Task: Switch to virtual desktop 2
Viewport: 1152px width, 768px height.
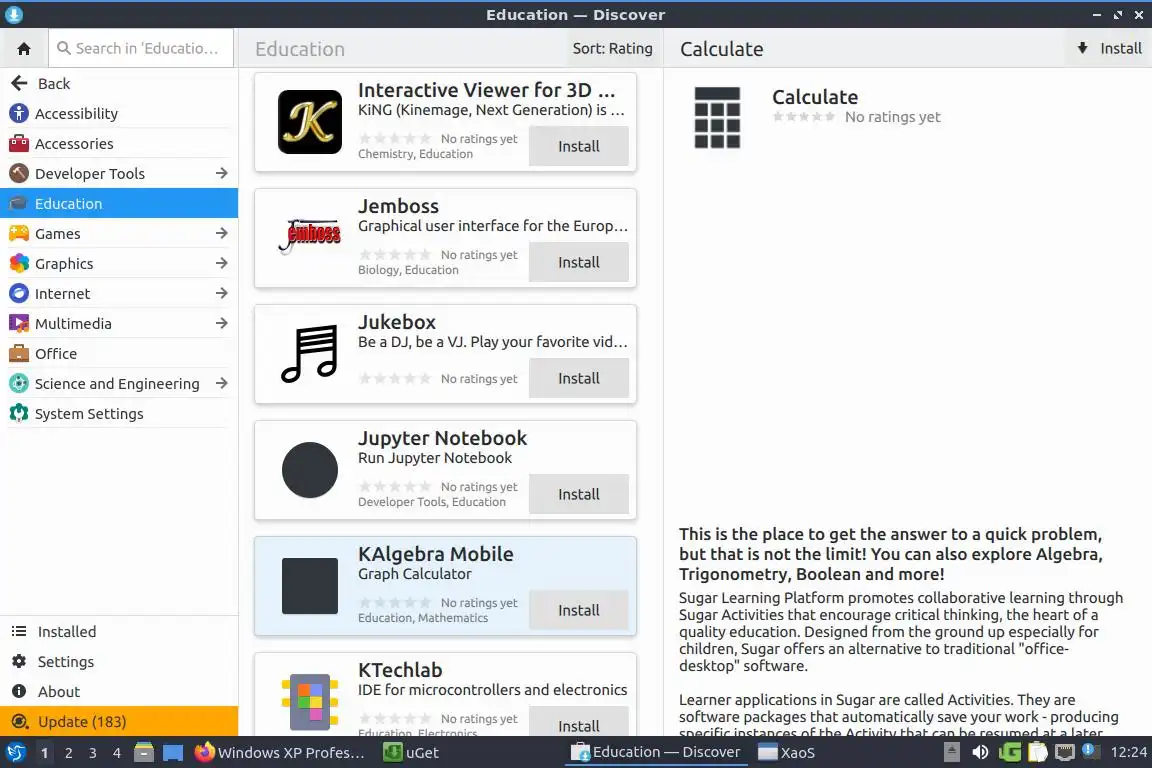Action: (68, 753)
